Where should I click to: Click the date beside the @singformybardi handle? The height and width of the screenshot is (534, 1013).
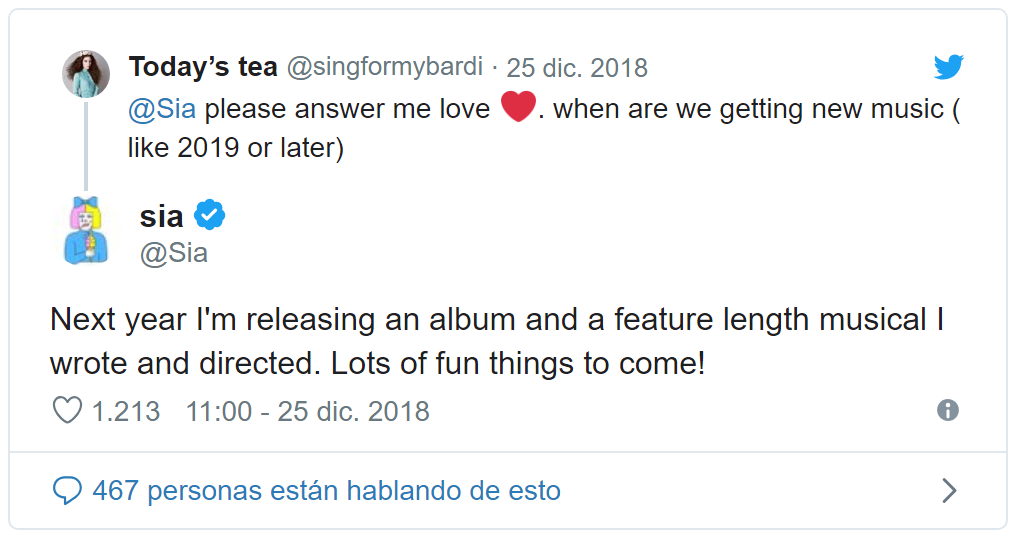pyautogui.click(x=577, y=68)
